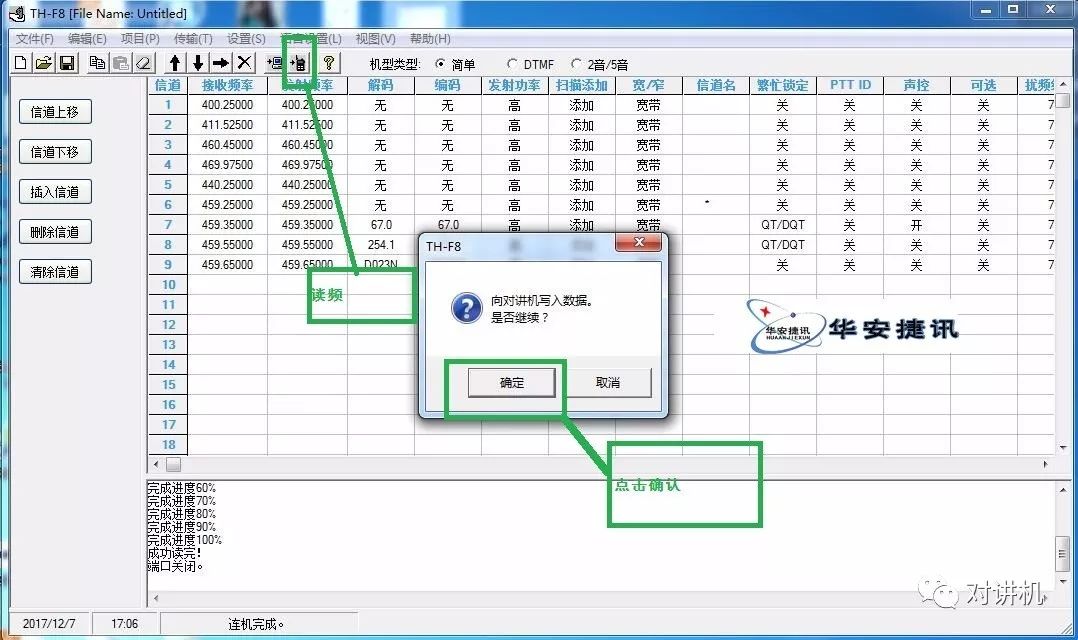Open Help using the question mark icon
Screen dimensions: 1078x640
click(x=330, y=62)
